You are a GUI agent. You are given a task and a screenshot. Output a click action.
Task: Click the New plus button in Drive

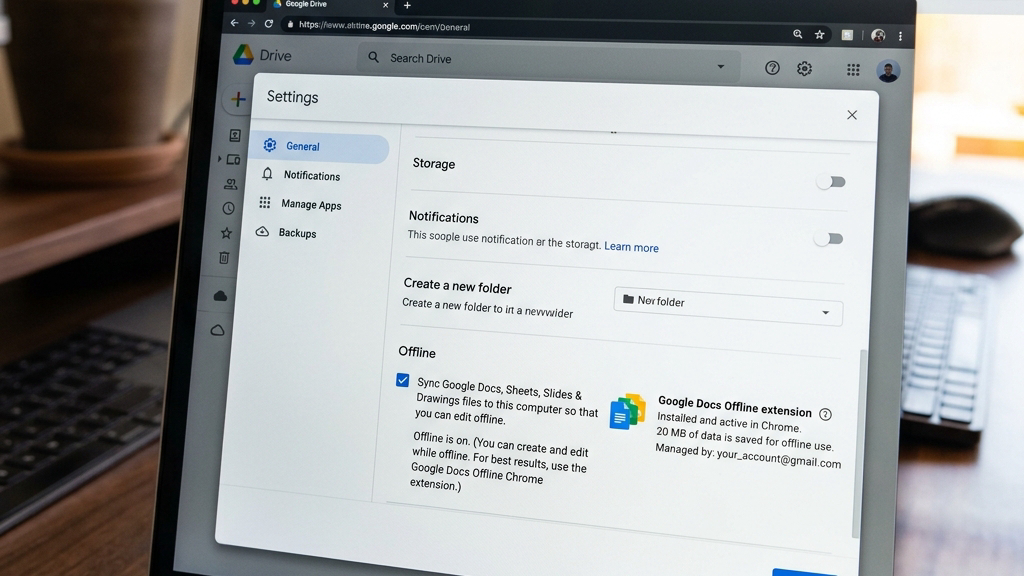(x=238, y=99)
